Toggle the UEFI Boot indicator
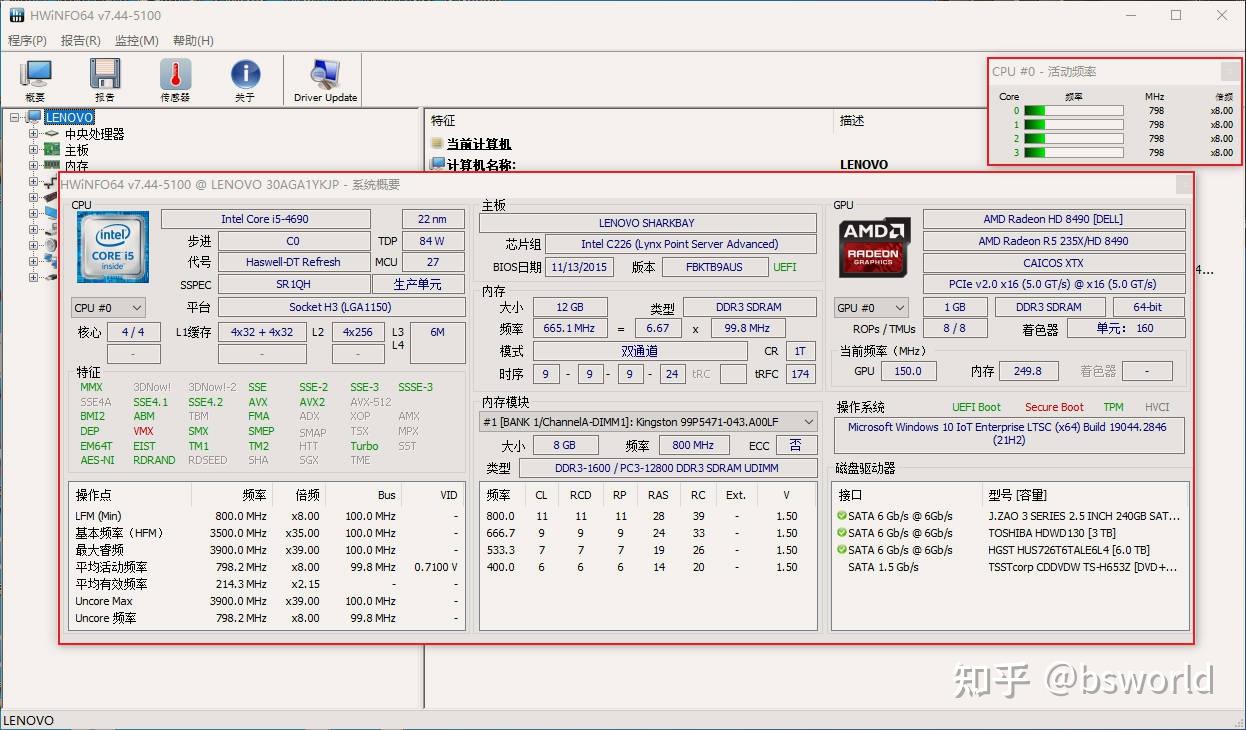 [x=977, y=406]
